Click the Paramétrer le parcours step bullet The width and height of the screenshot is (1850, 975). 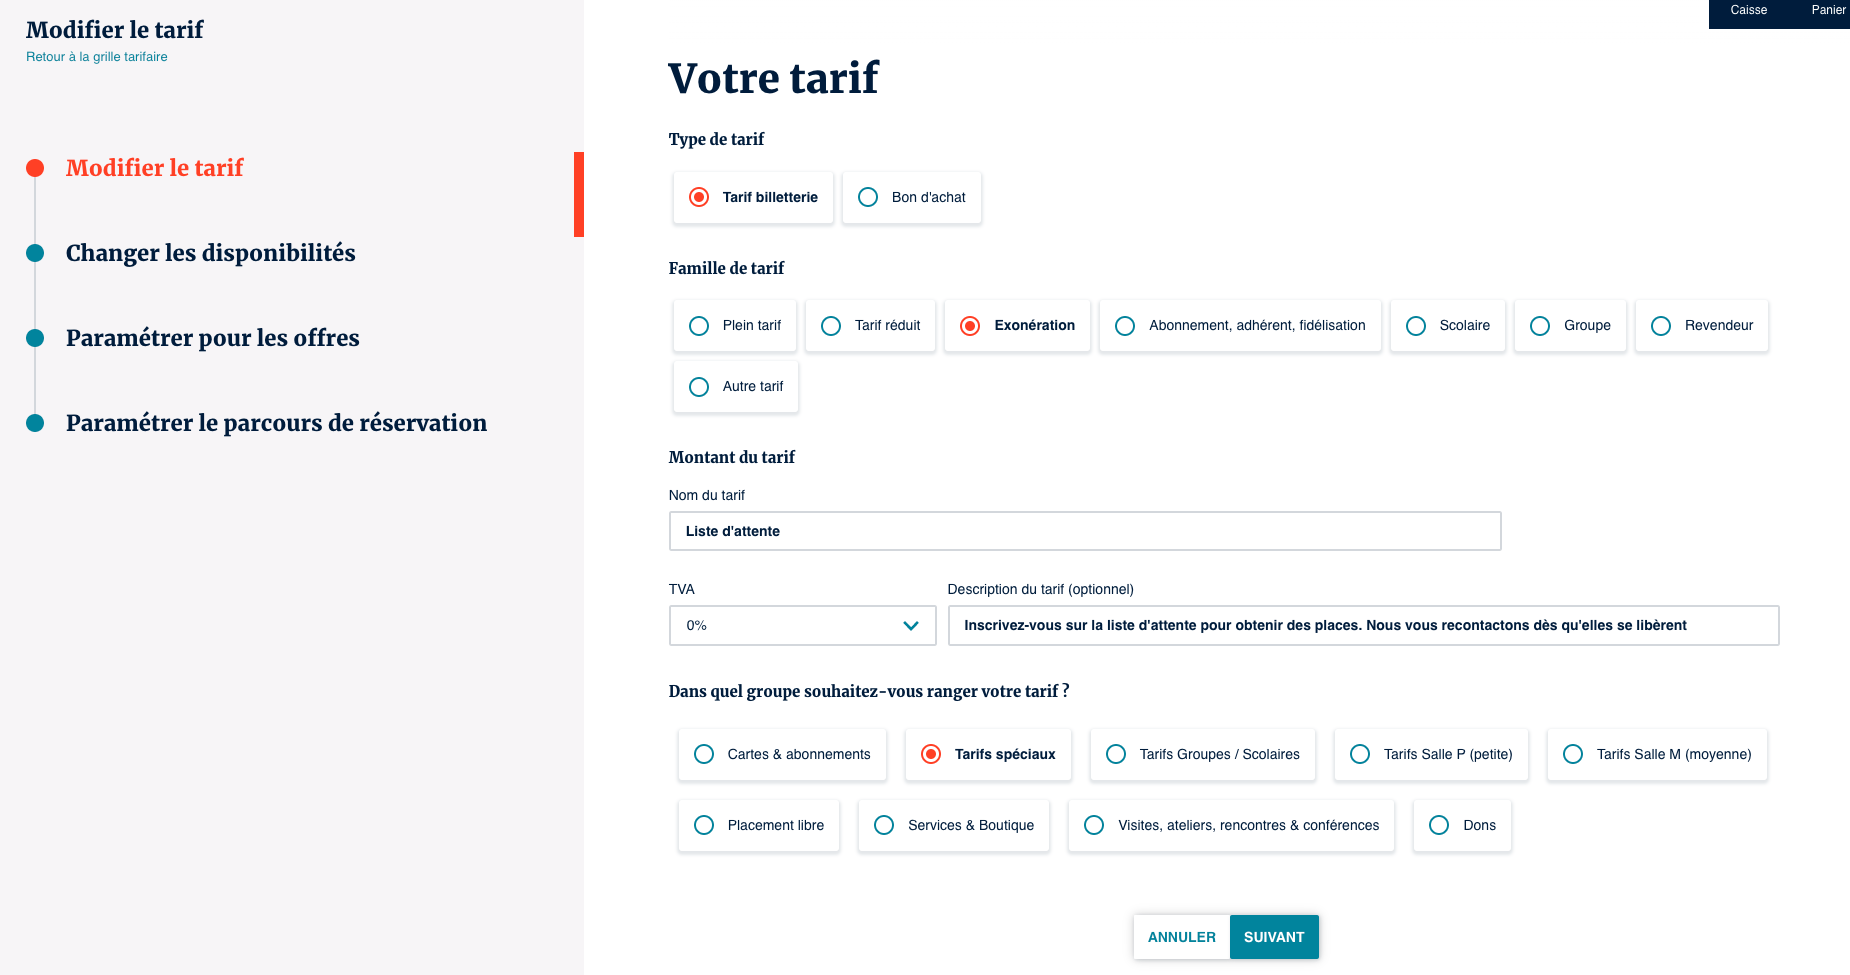35,423
